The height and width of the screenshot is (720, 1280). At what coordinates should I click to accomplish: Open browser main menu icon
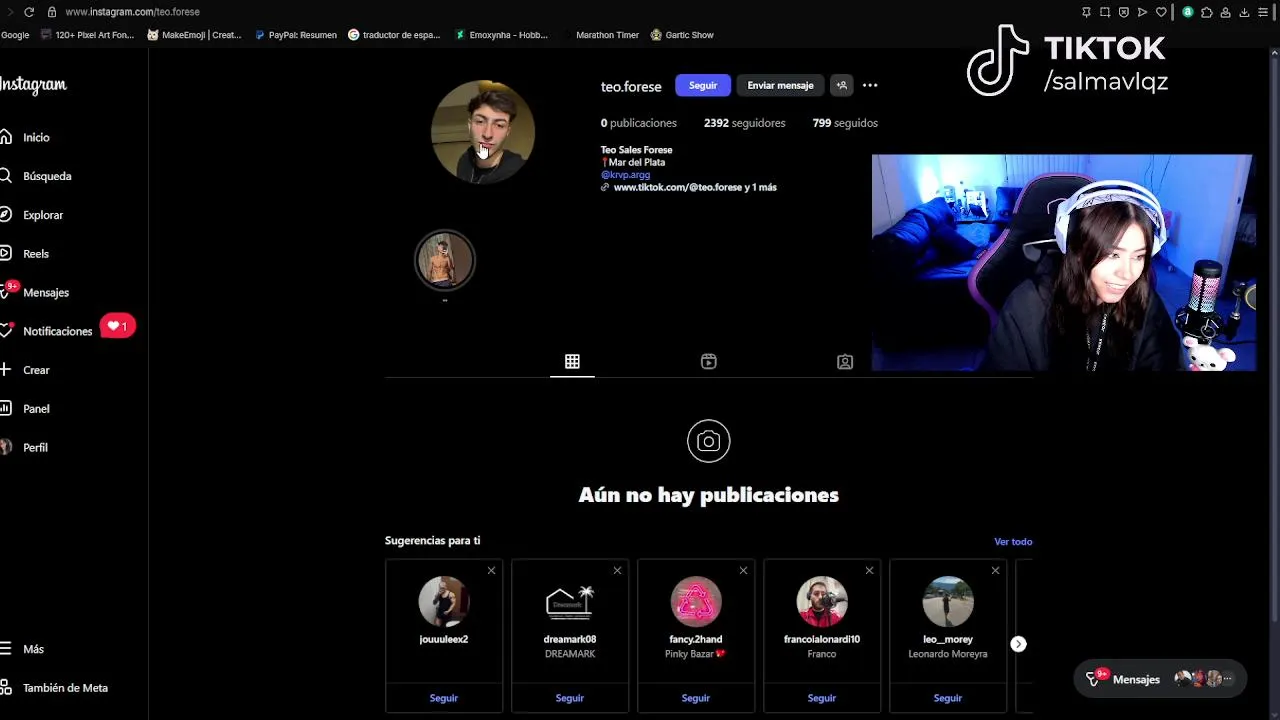(x=1263, y=12)
